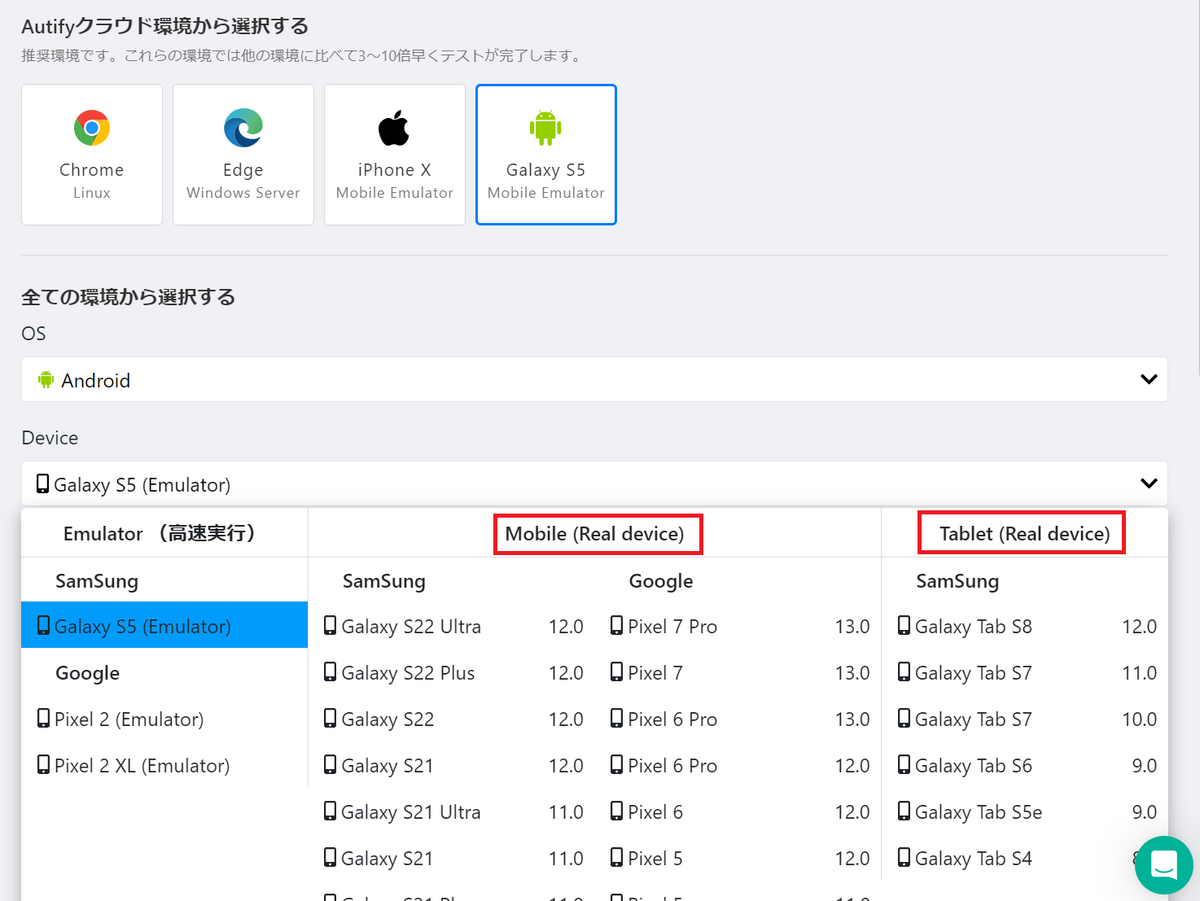Pick Galaxy S22 12.0 device
The height and width of the screenshot is (901, 1200).
click(x=453, y=719)
